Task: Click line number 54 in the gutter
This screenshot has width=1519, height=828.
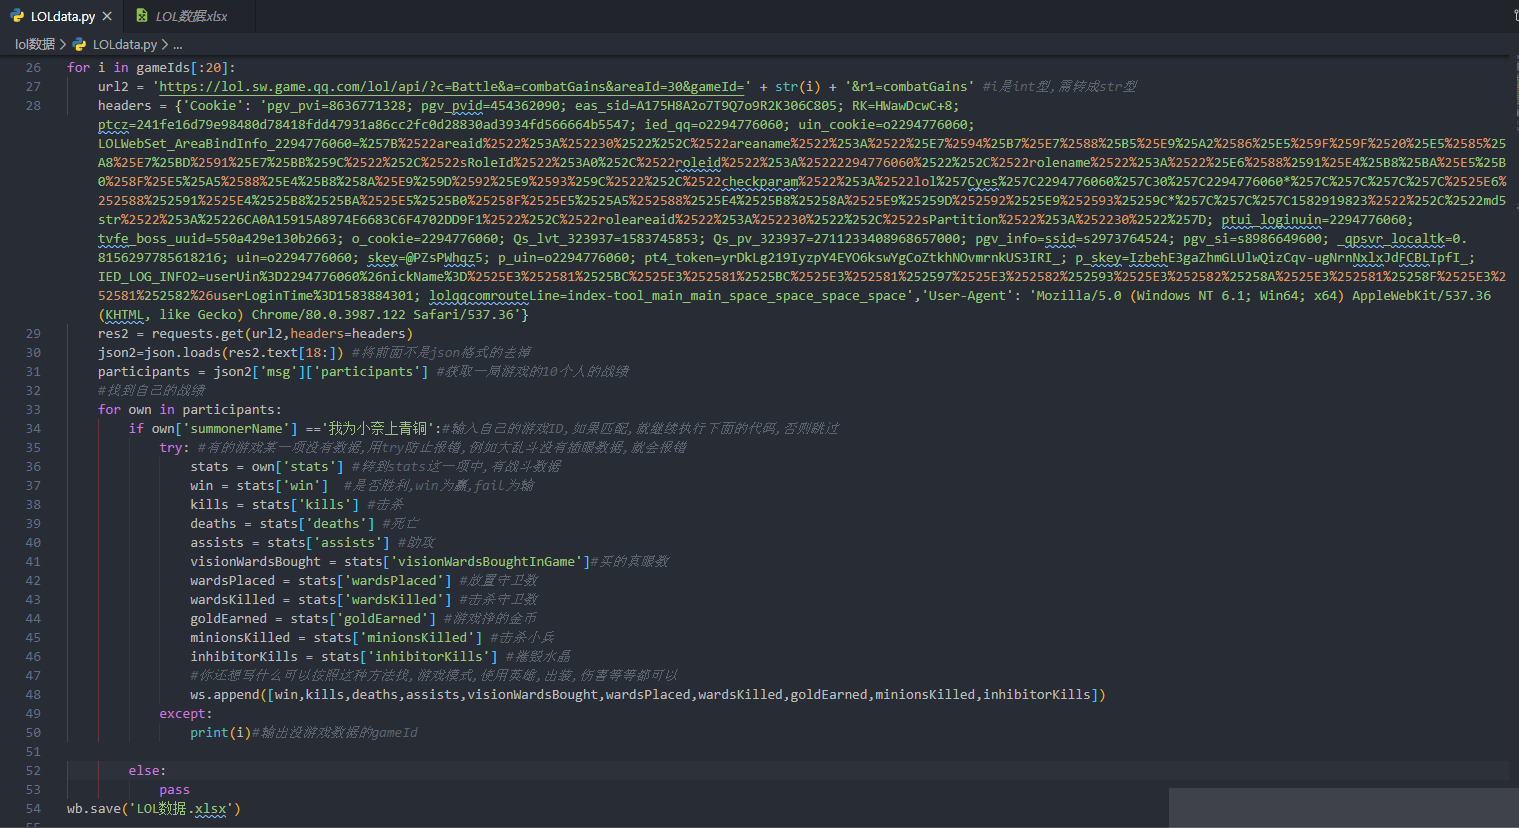Action: 33,808
